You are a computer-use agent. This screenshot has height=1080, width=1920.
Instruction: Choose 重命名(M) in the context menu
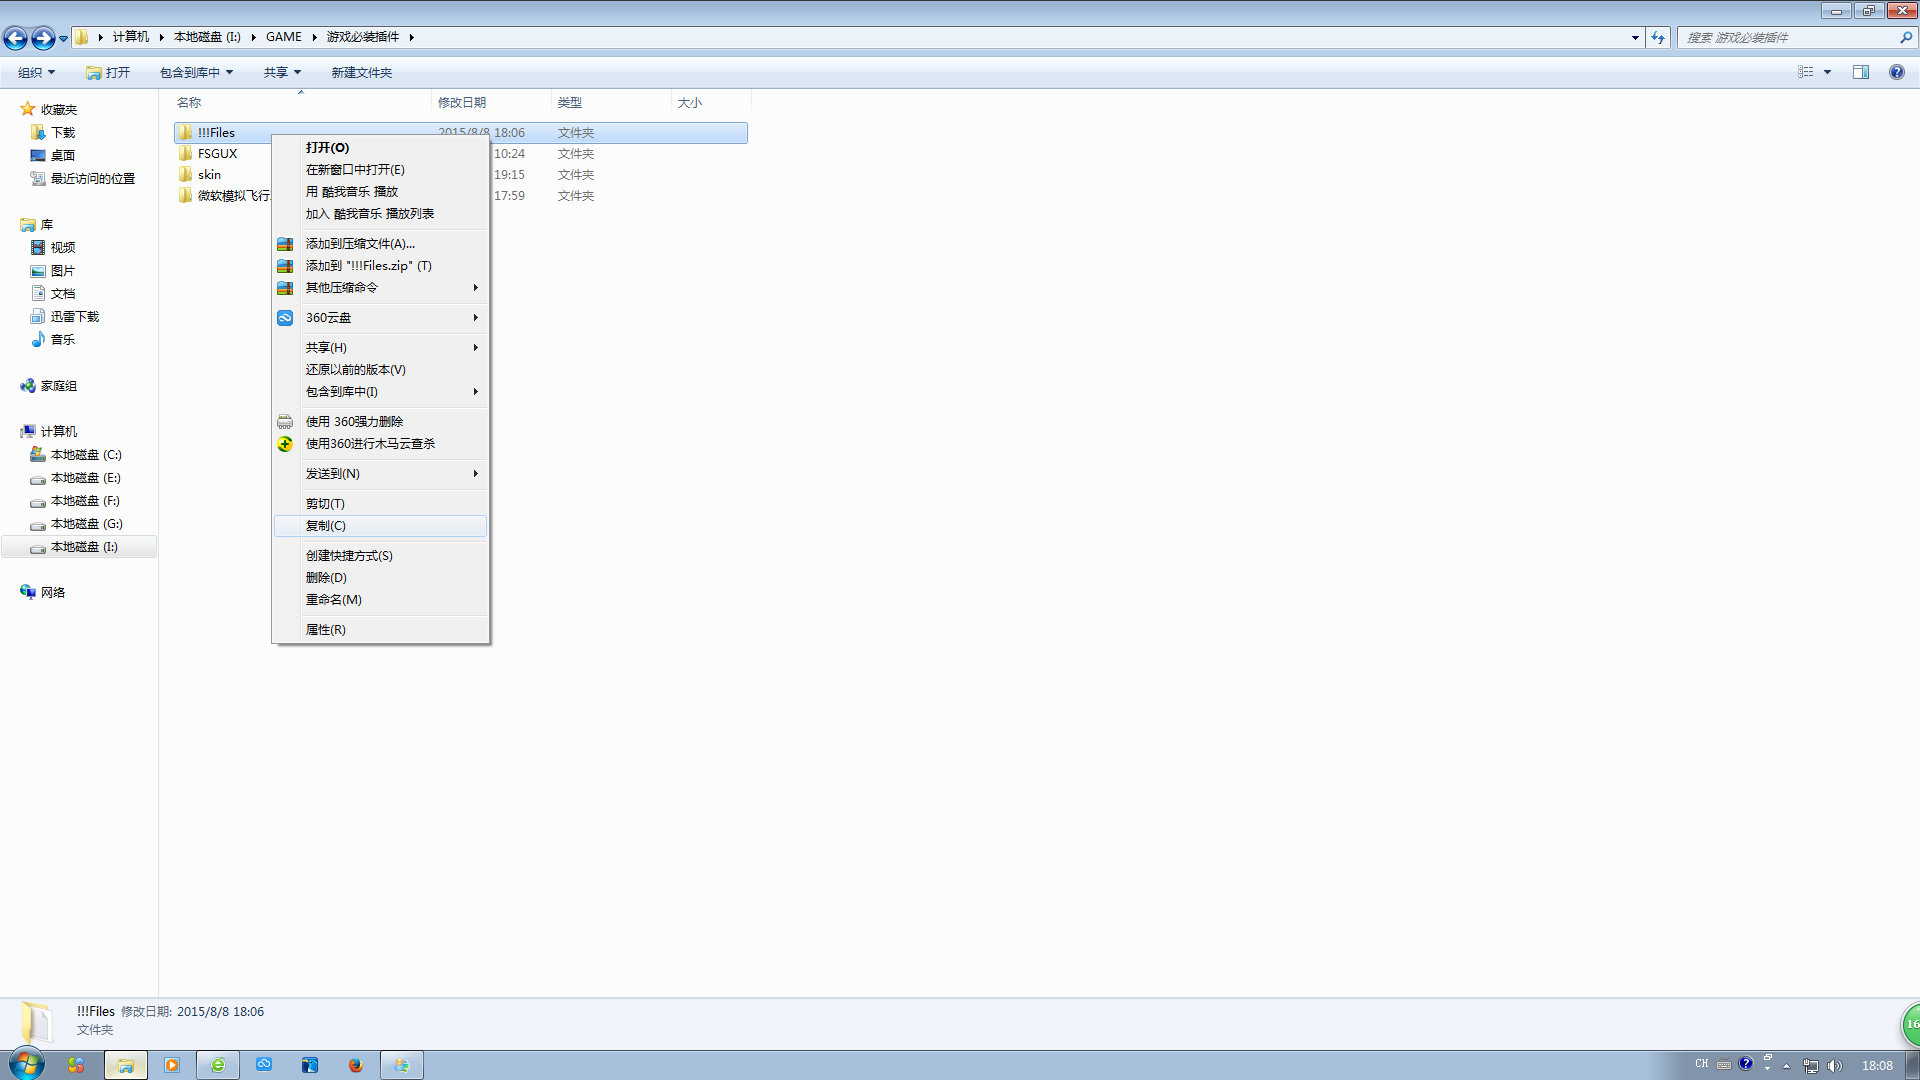(x=334, y=600)
